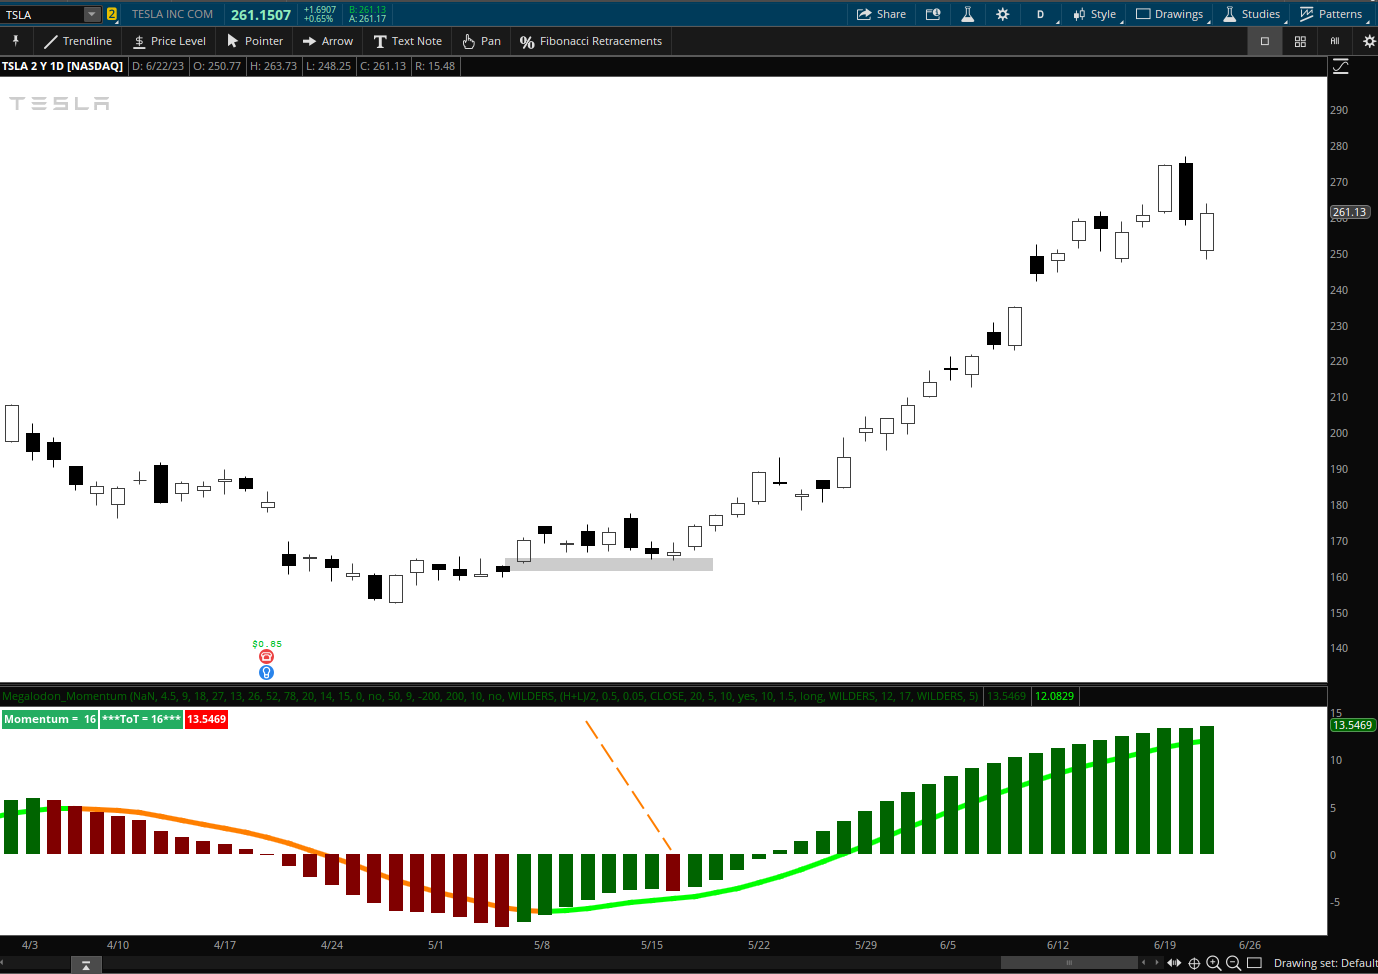Open grid settings gear below Patterns
Screen dimensions: 1378x974
1369,41
